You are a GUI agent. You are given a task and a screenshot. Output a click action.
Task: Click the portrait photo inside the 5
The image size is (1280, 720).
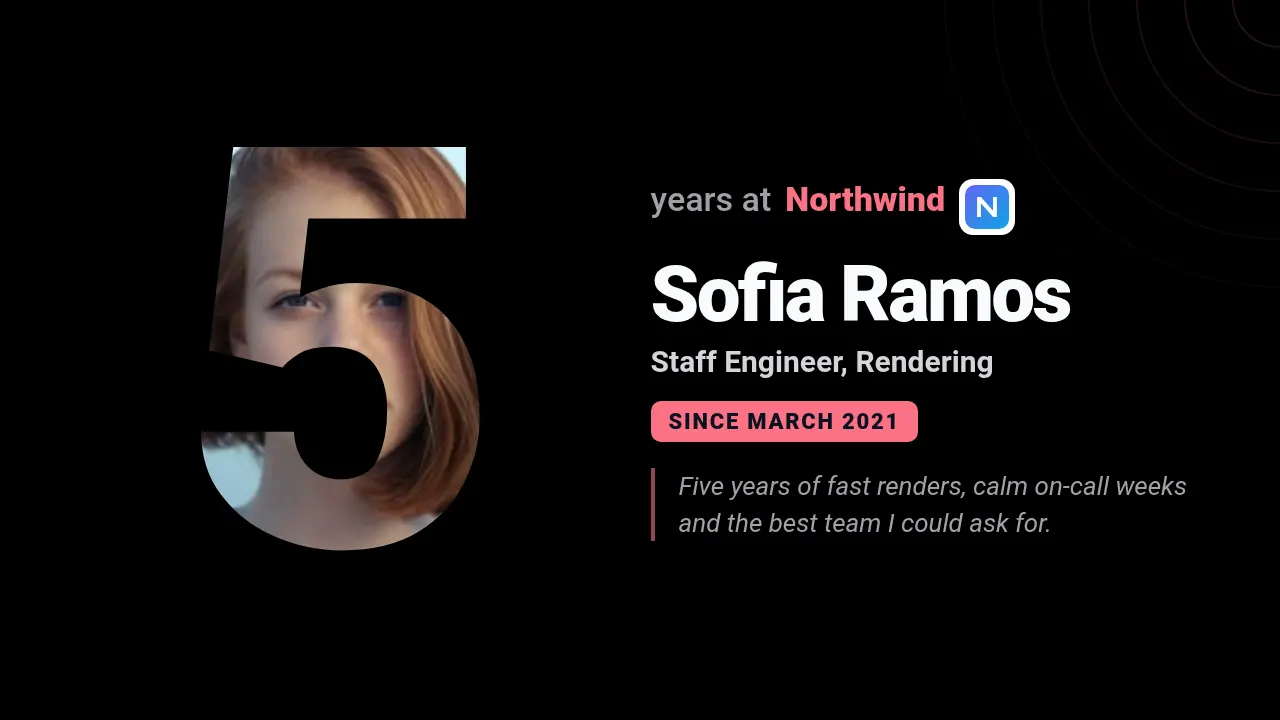point(341,349)
